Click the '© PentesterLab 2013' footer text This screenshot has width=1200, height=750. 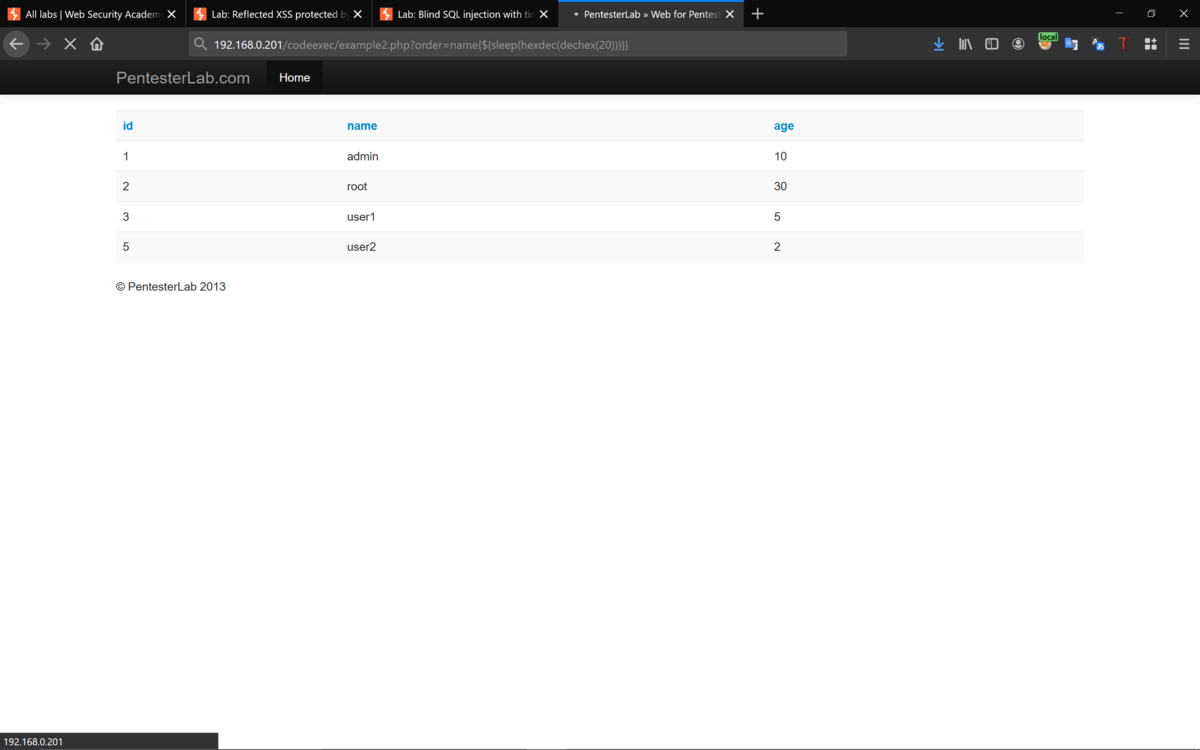[171, 286]
